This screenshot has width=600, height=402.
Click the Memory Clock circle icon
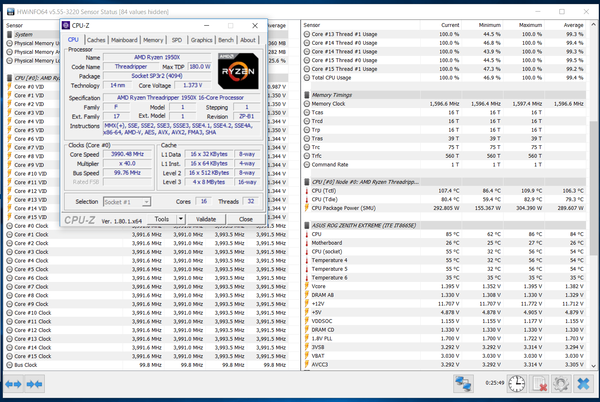(x=307, y=104)
